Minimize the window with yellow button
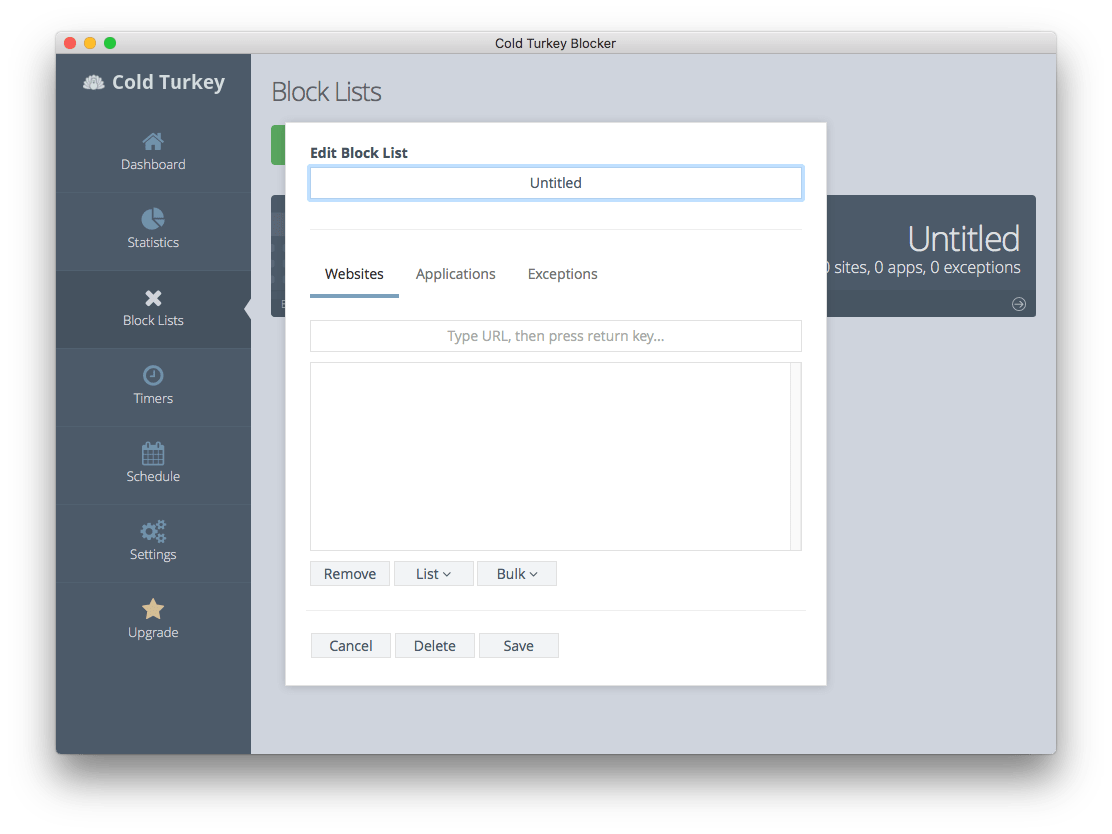The height and width of the screenshot is (834, 1112). point(90,43)
